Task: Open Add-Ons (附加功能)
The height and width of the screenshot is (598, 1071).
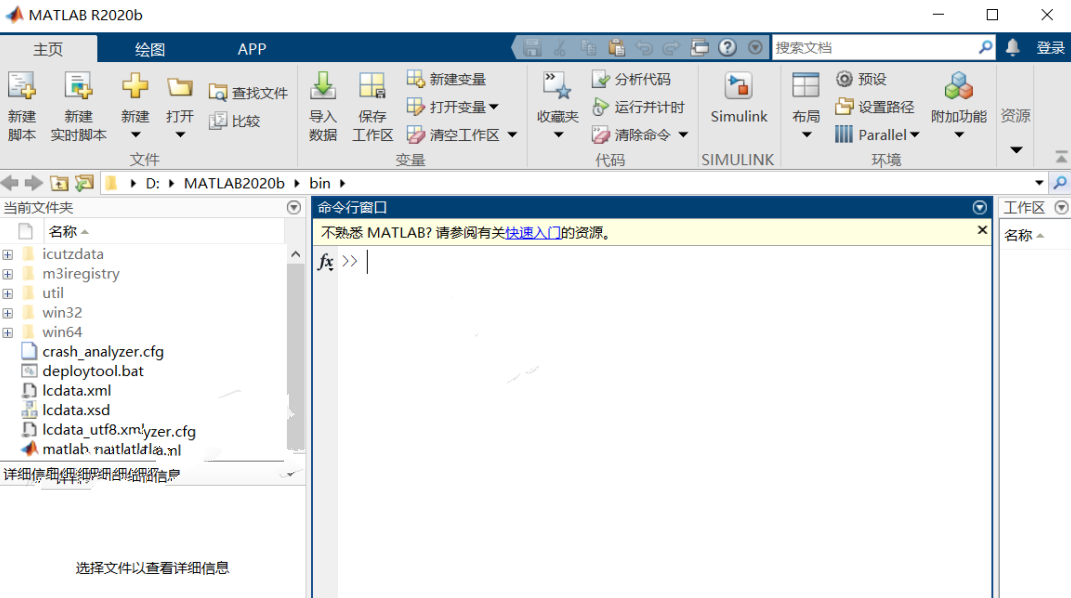Action: point(959,107)
